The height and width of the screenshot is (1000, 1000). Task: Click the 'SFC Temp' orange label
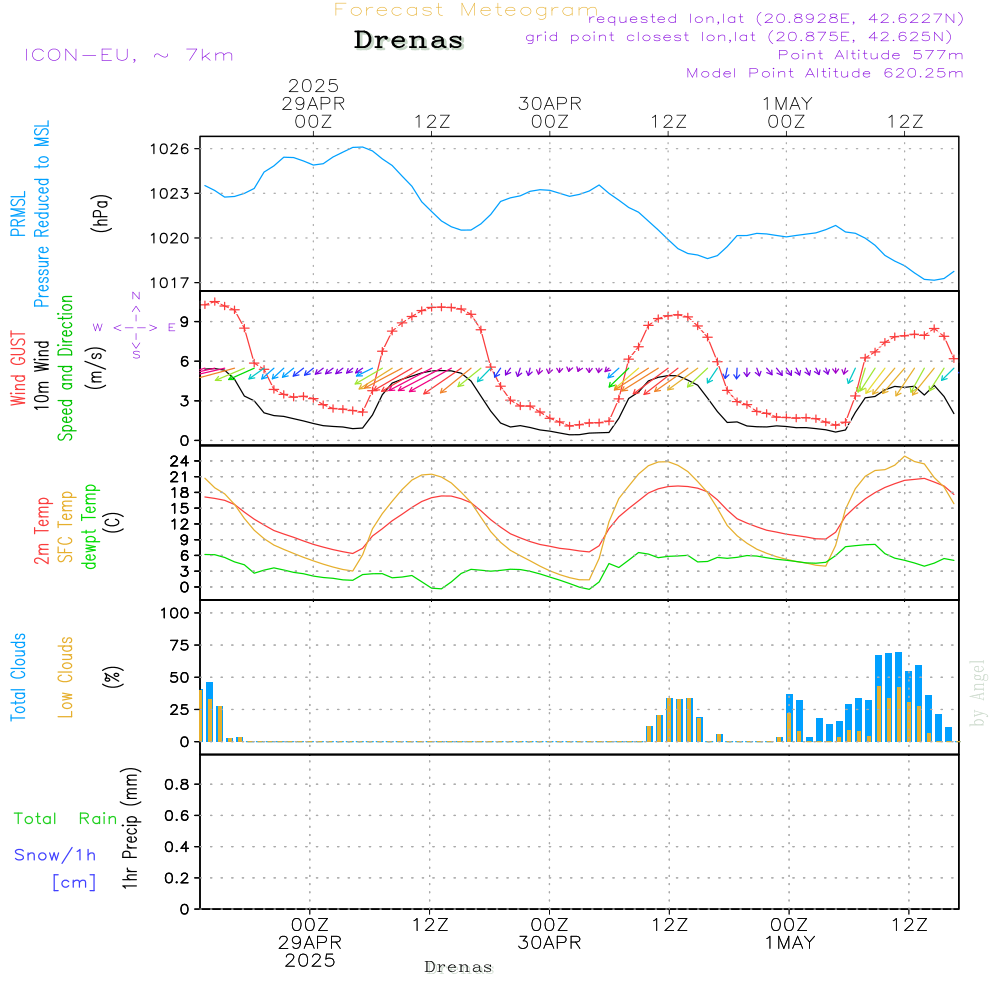[66, 527]
